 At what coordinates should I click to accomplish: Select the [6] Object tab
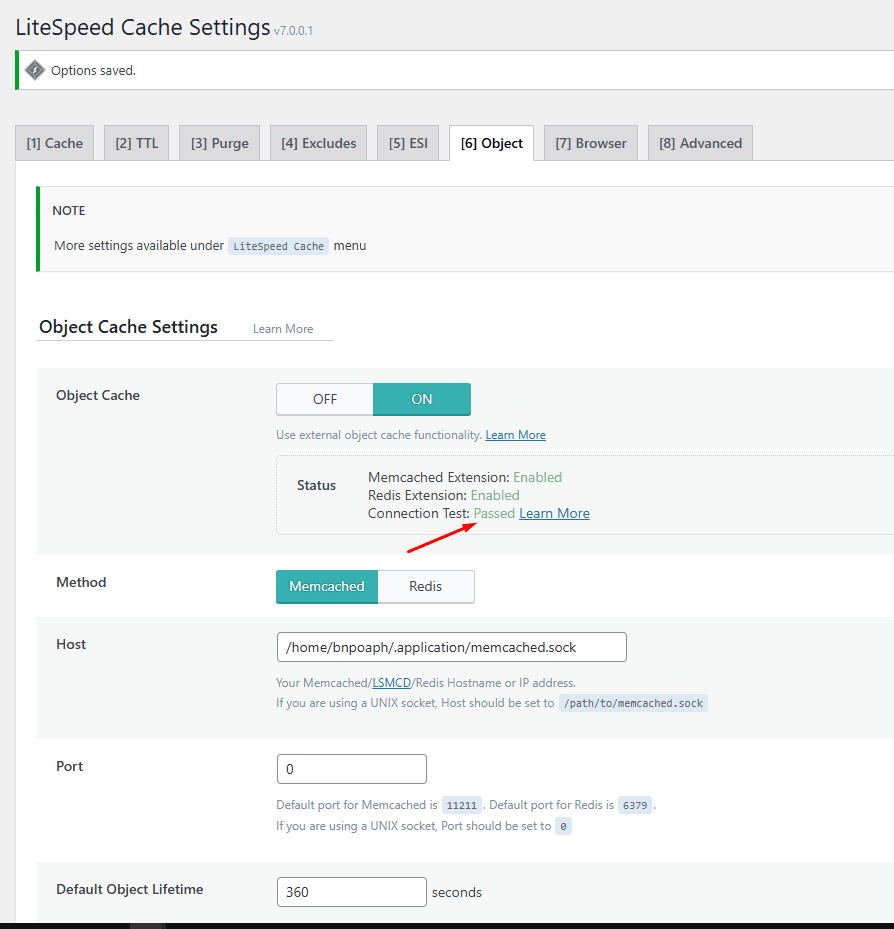tap(491, 143)
